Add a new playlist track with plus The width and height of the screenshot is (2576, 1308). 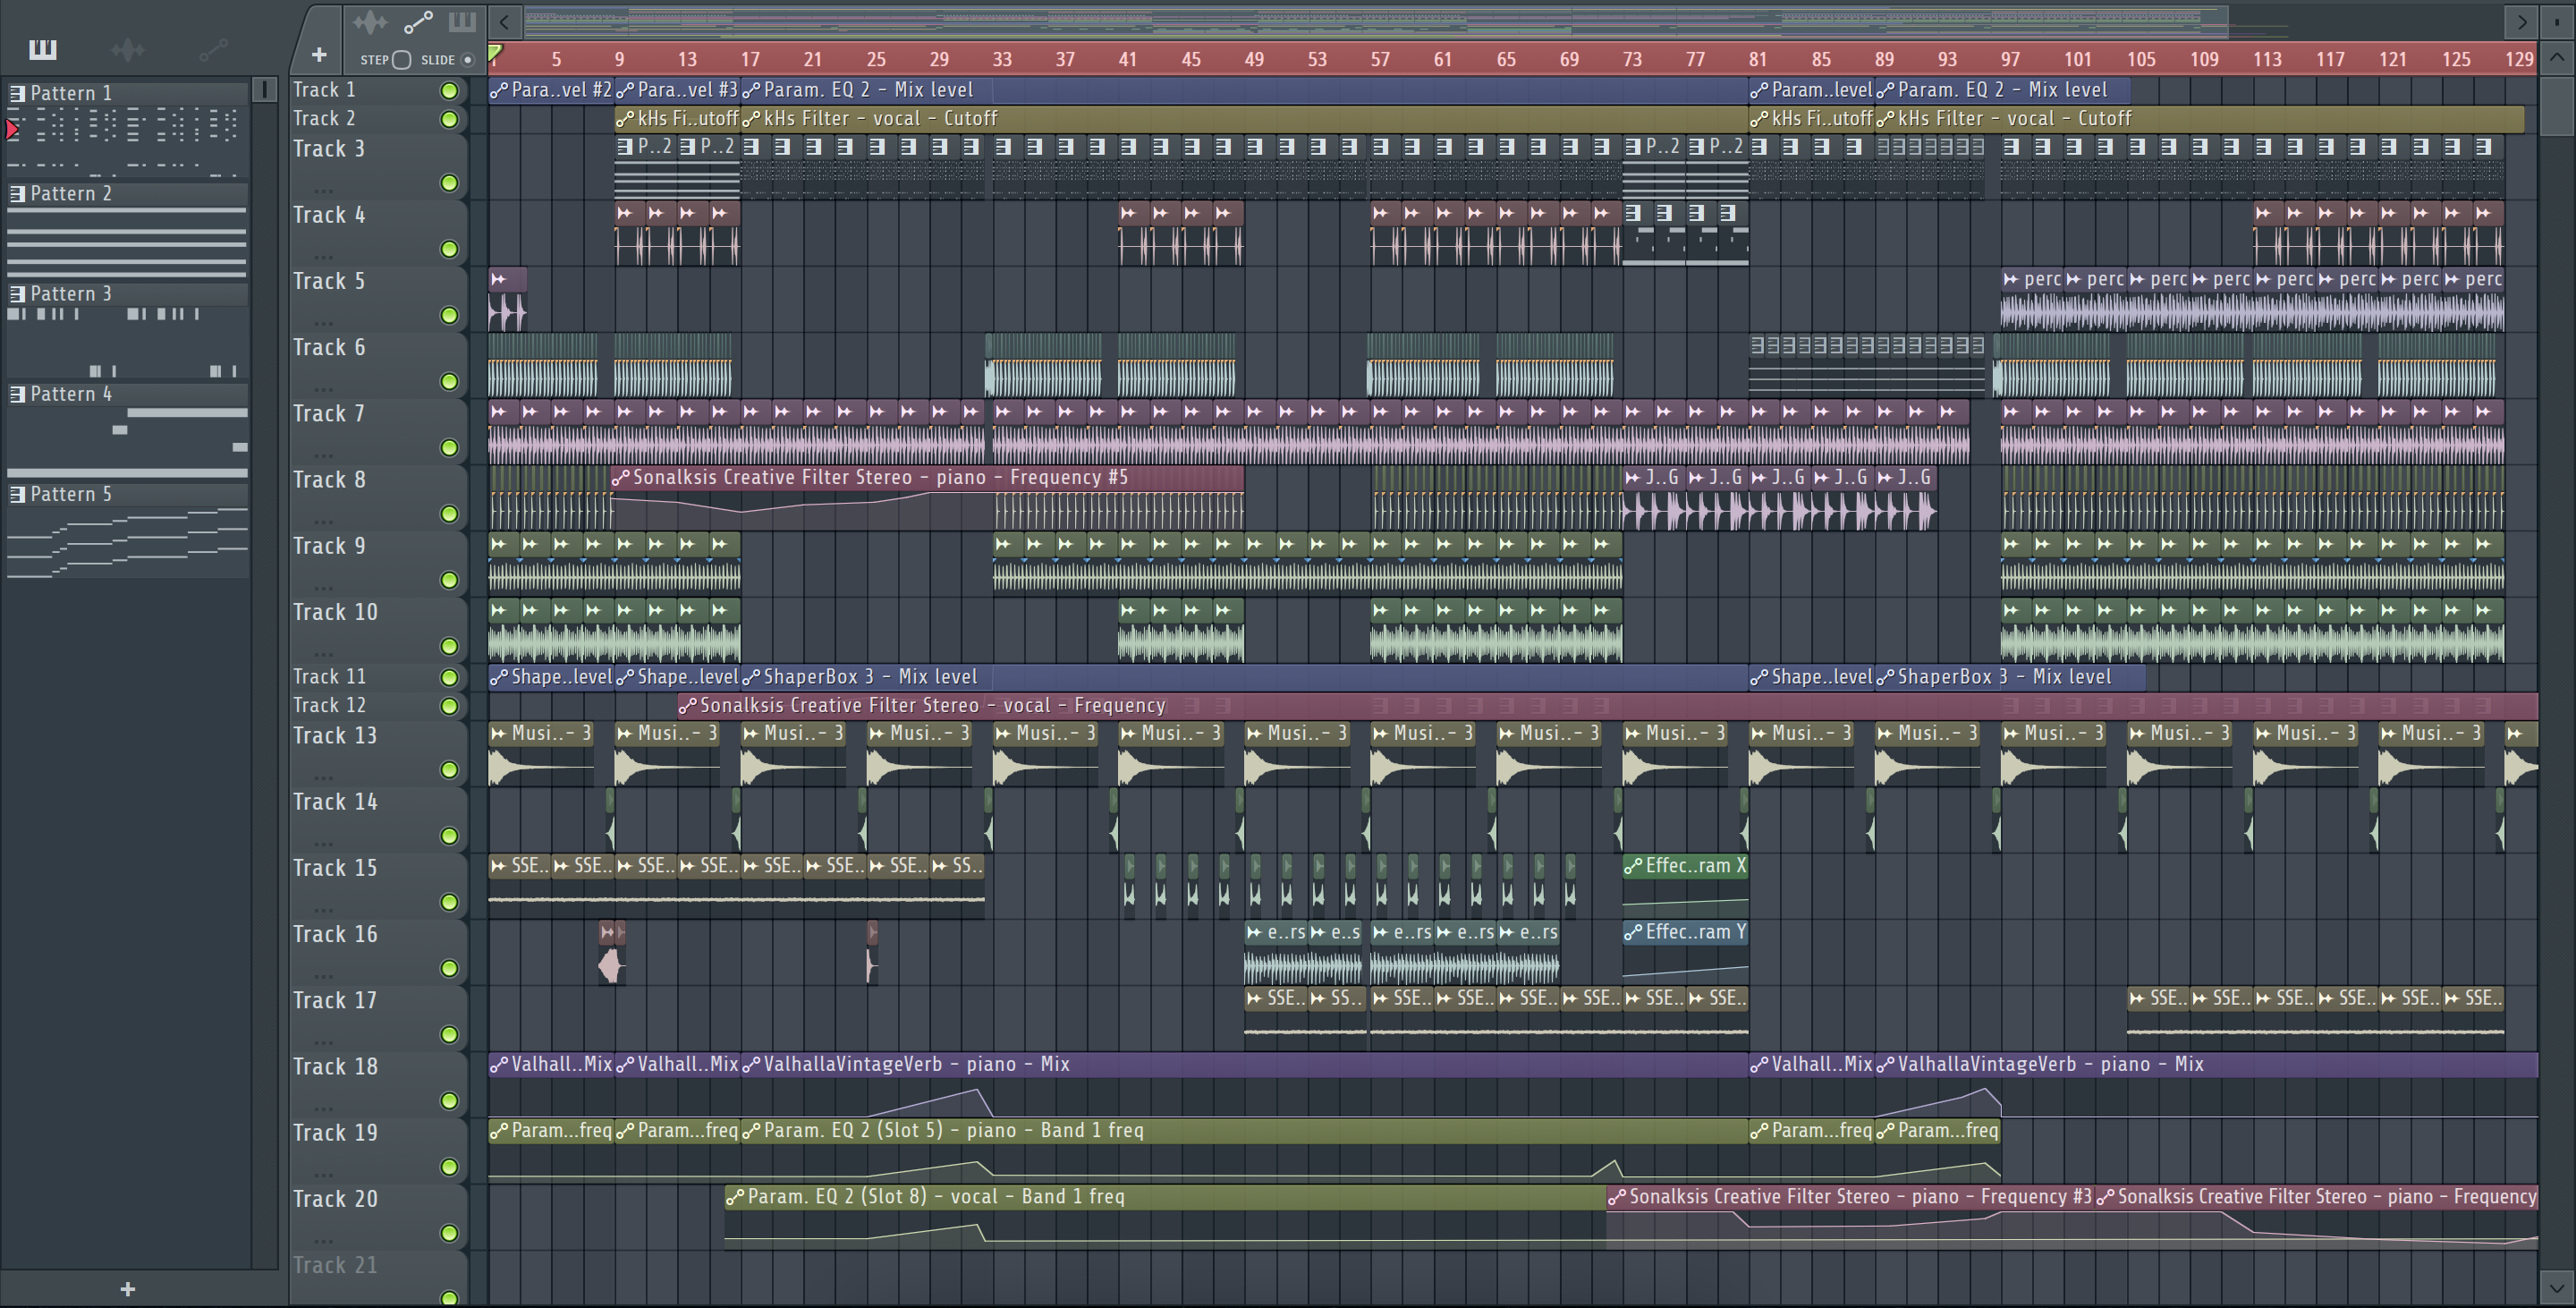coord(319,55)
